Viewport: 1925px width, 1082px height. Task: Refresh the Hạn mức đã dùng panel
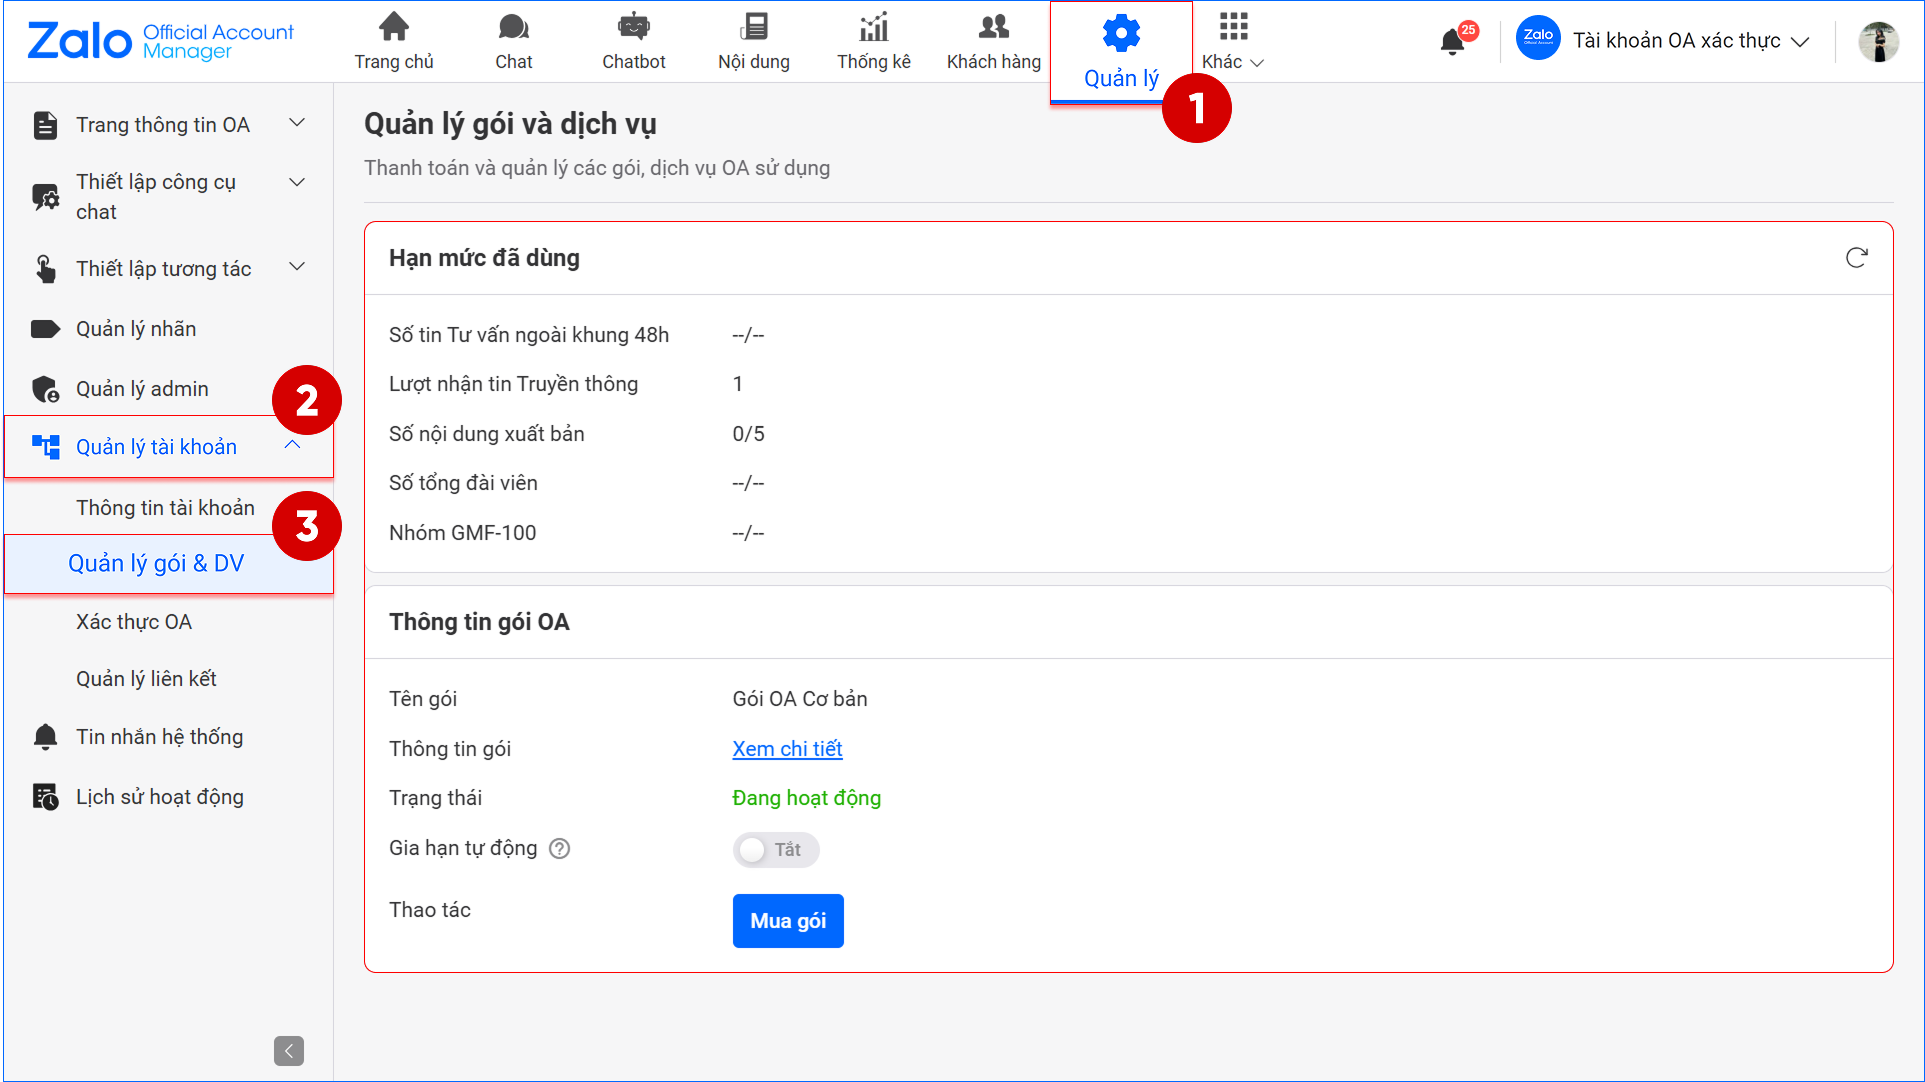click(x=1856, y=258)
